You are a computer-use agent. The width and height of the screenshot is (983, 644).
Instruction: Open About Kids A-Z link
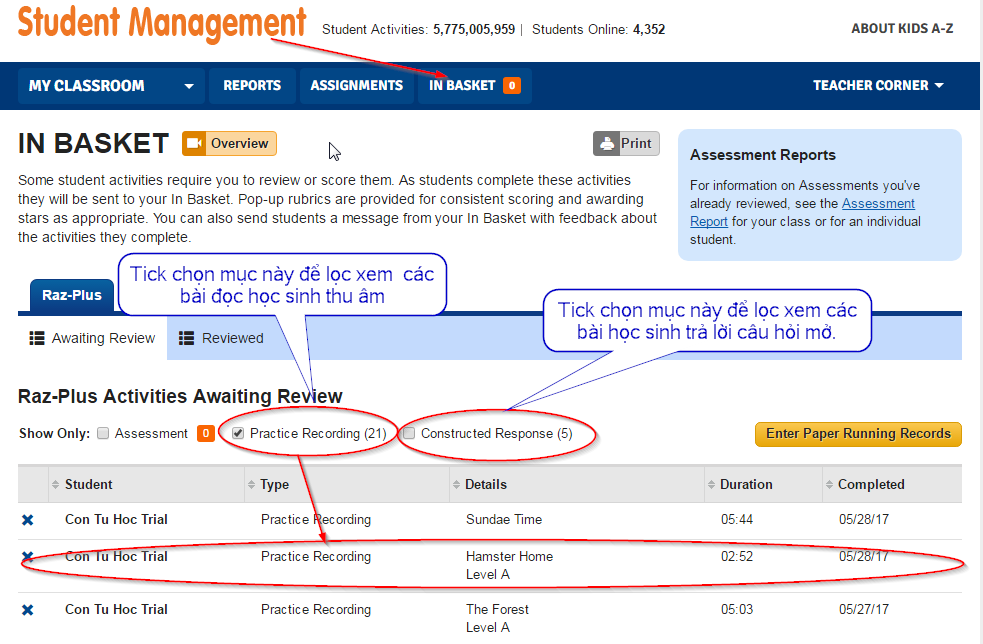pyautogui.click(x=902, y=29)
